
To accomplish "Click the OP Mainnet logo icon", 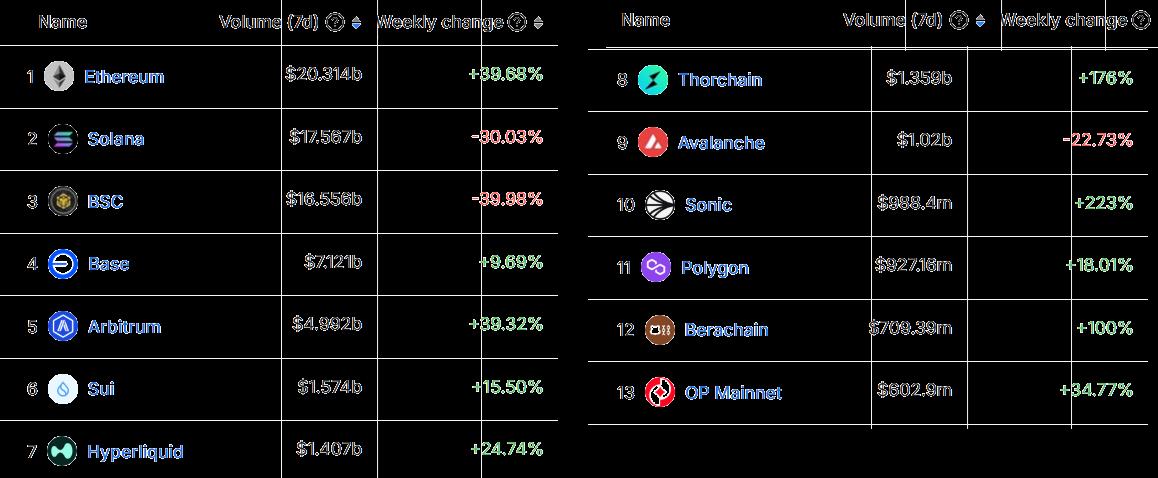I will click(x=659, y=392).
